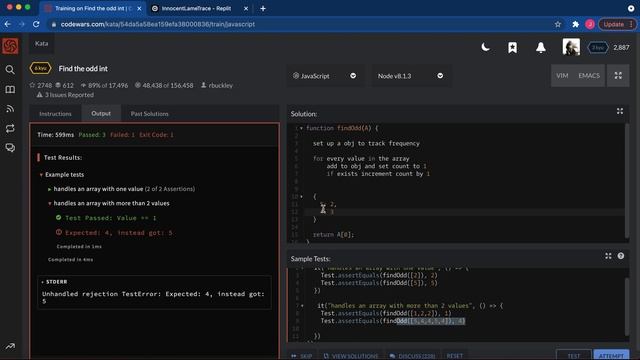Expand 'handles an array with one value' test
Screen dimensions: 640x360
[x=50, y=189]
